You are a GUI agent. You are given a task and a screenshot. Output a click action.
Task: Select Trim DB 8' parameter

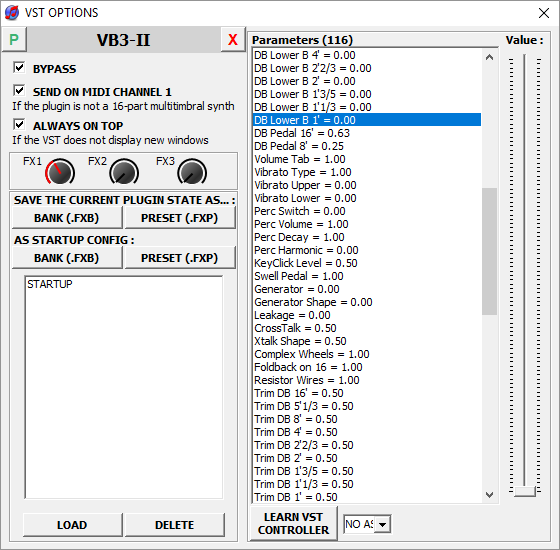pyautogui.click(x=367, y=419)
